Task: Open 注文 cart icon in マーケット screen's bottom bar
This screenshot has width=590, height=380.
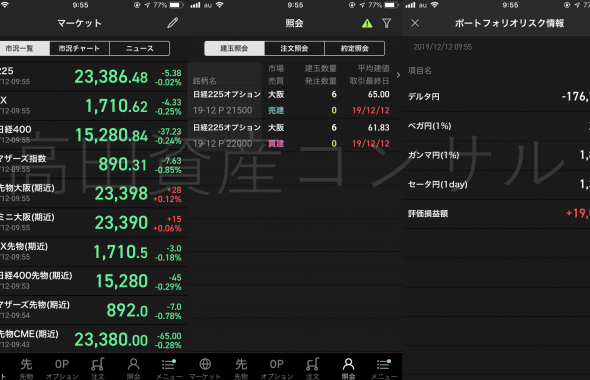Action: pyautogui.click(x=97, y=368)
